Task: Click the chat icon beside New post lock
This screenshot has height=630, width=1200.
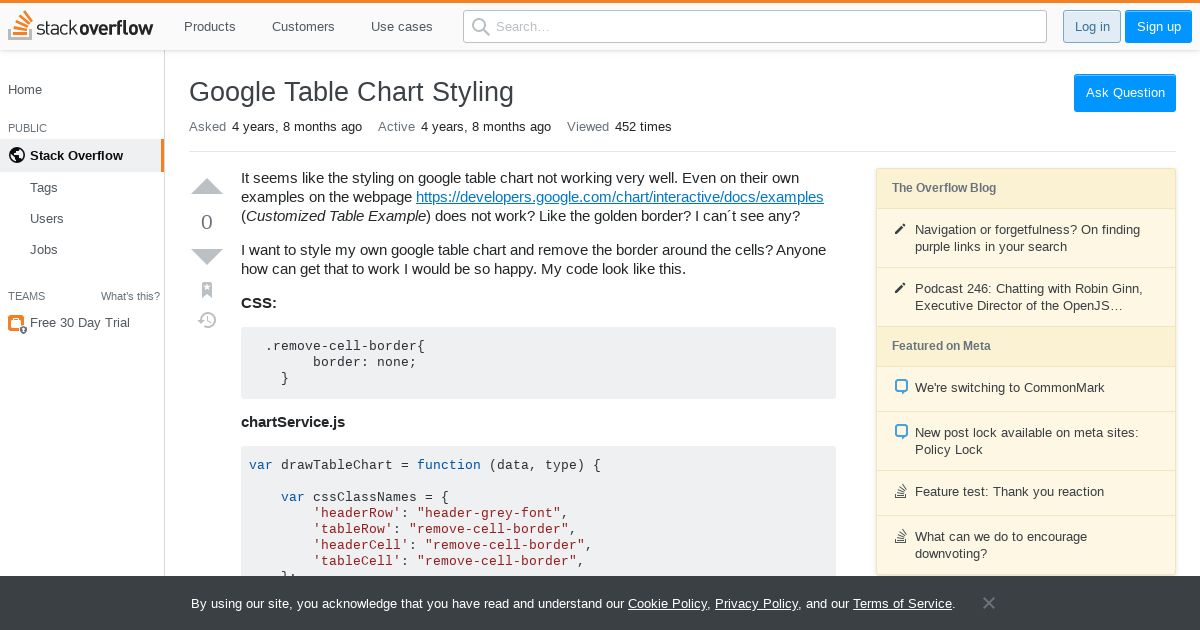Action: (900, 432)
